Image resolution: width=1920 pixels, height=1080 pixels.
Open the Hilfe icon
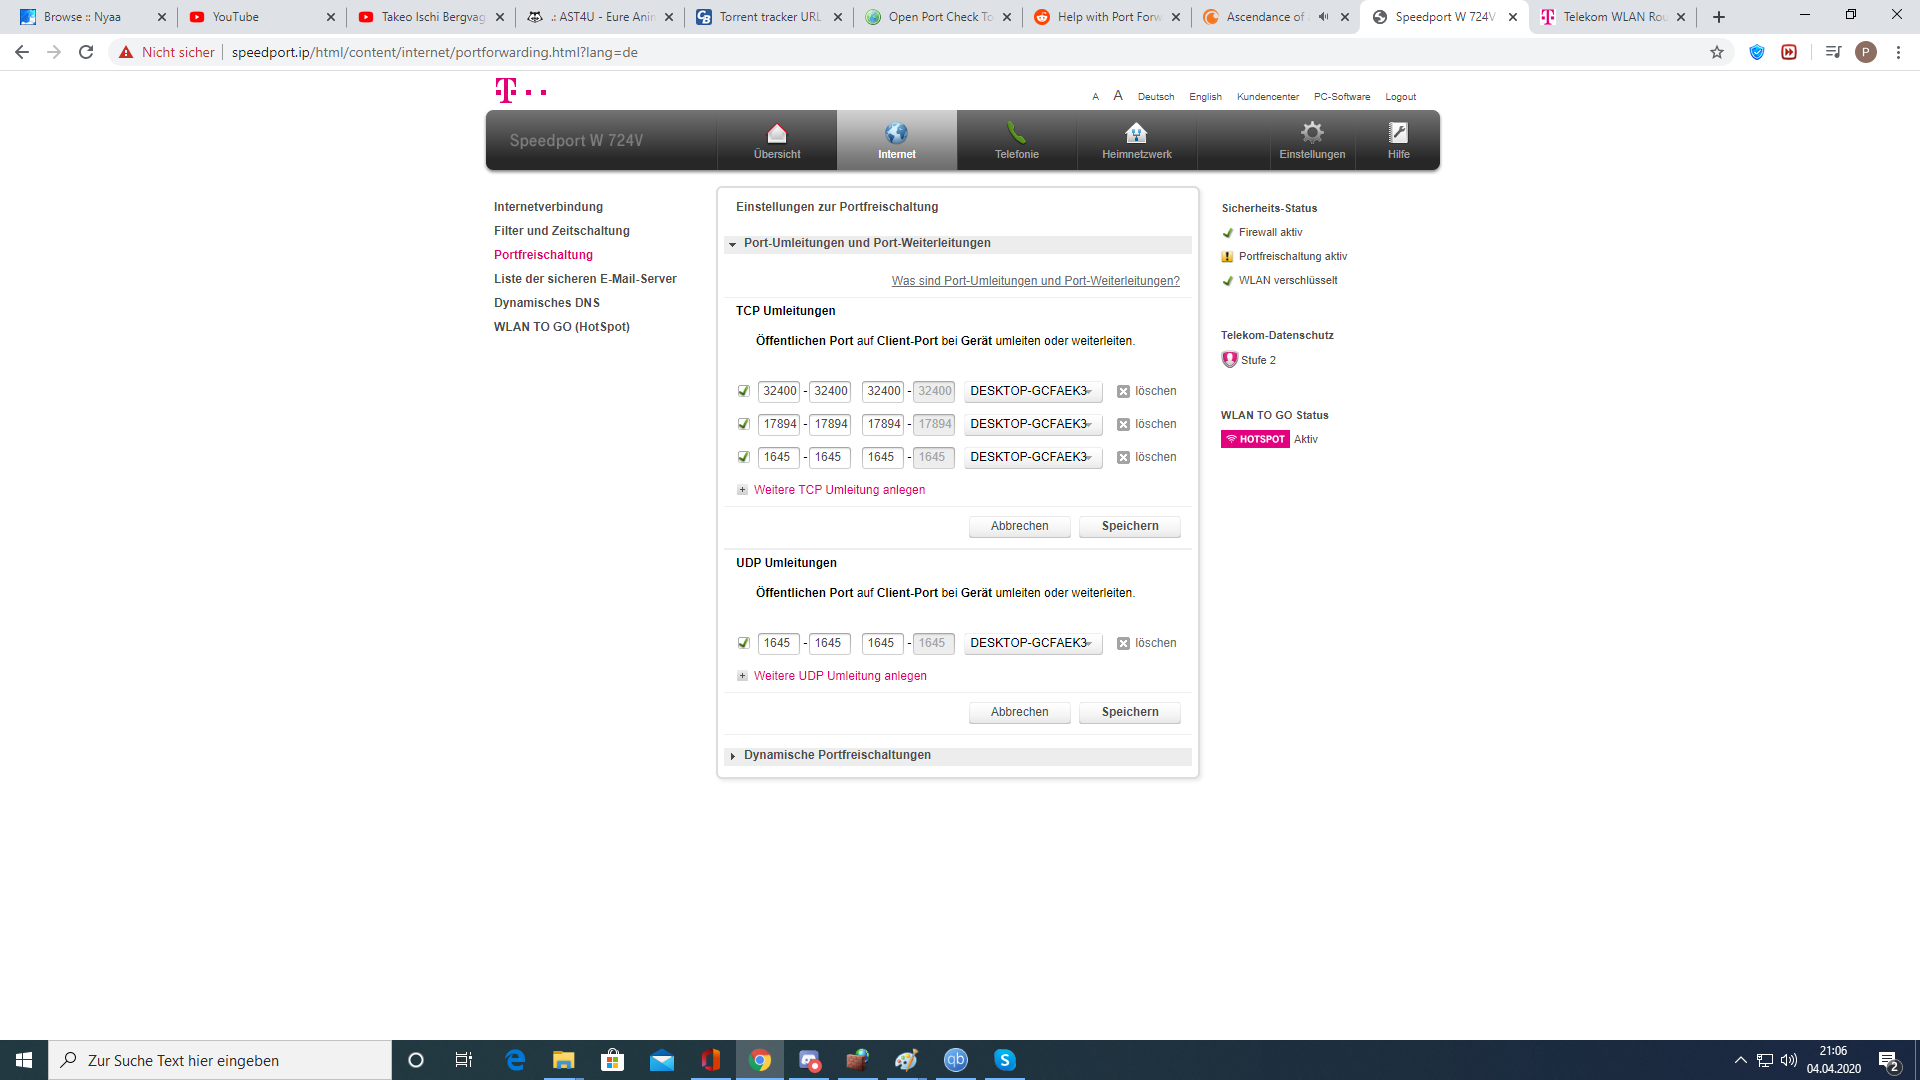(x=1398, y=133)
